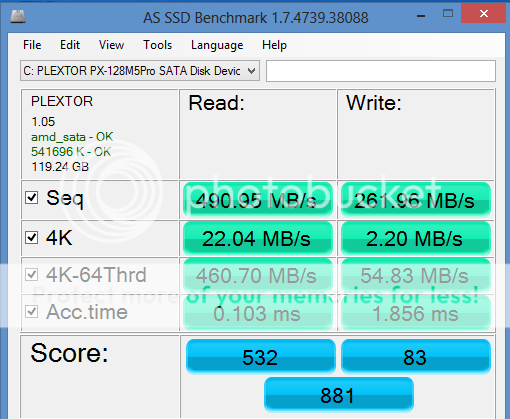Open the View menu
The width and height of the screenshot is (510, 419).
pos(111,45)
